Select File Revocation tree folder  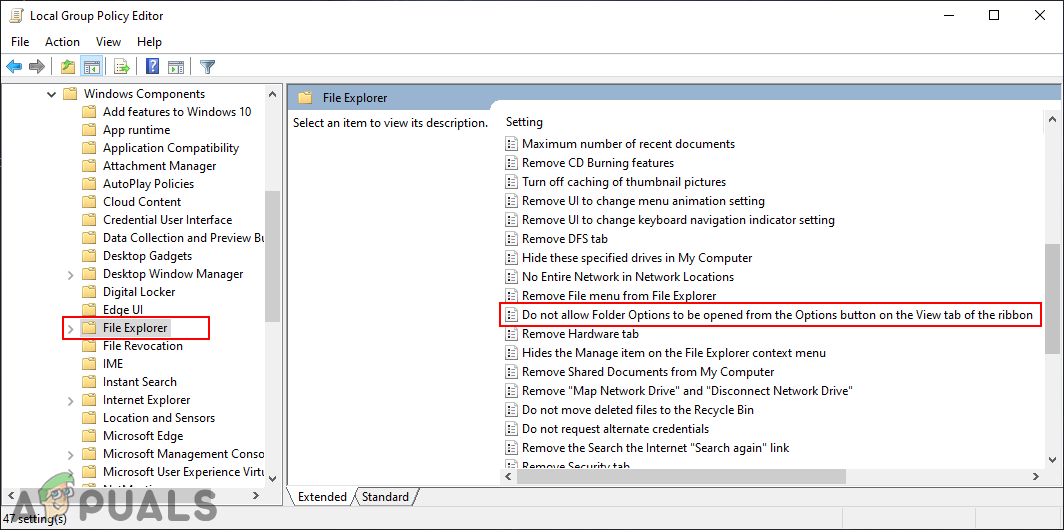point(142,346)
